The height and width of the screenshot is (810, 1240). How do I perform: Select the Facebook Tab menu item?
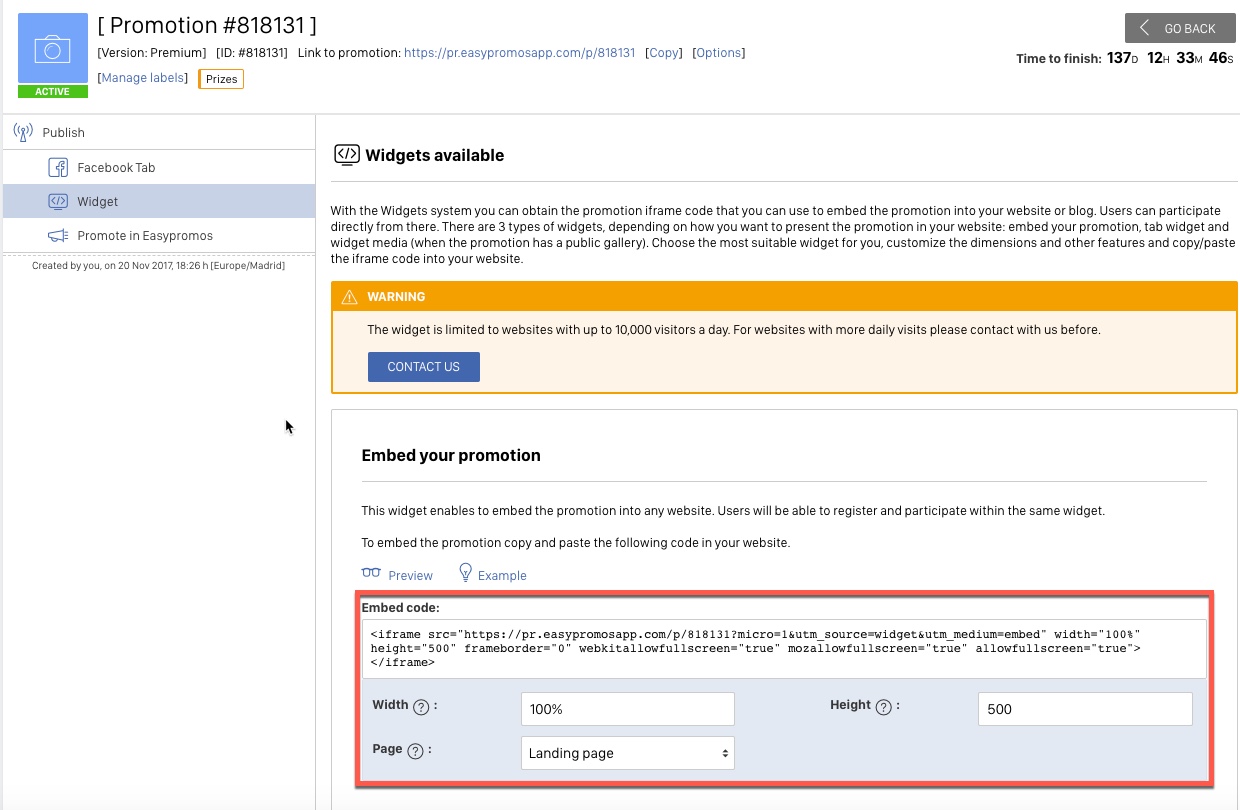click(x=158, y=167)
